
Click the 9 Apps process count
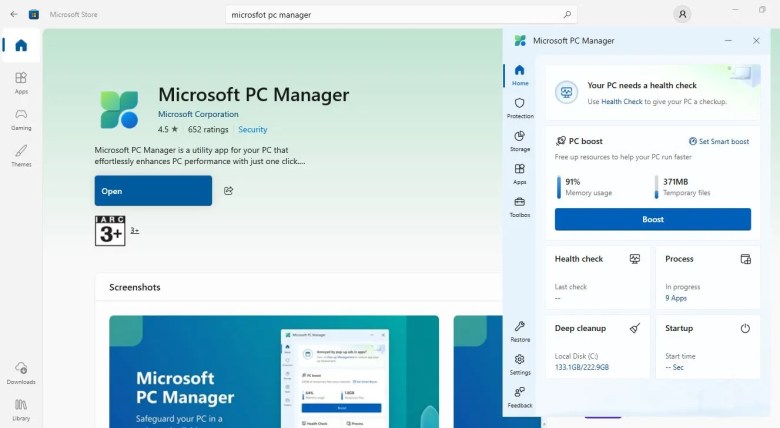676,298
